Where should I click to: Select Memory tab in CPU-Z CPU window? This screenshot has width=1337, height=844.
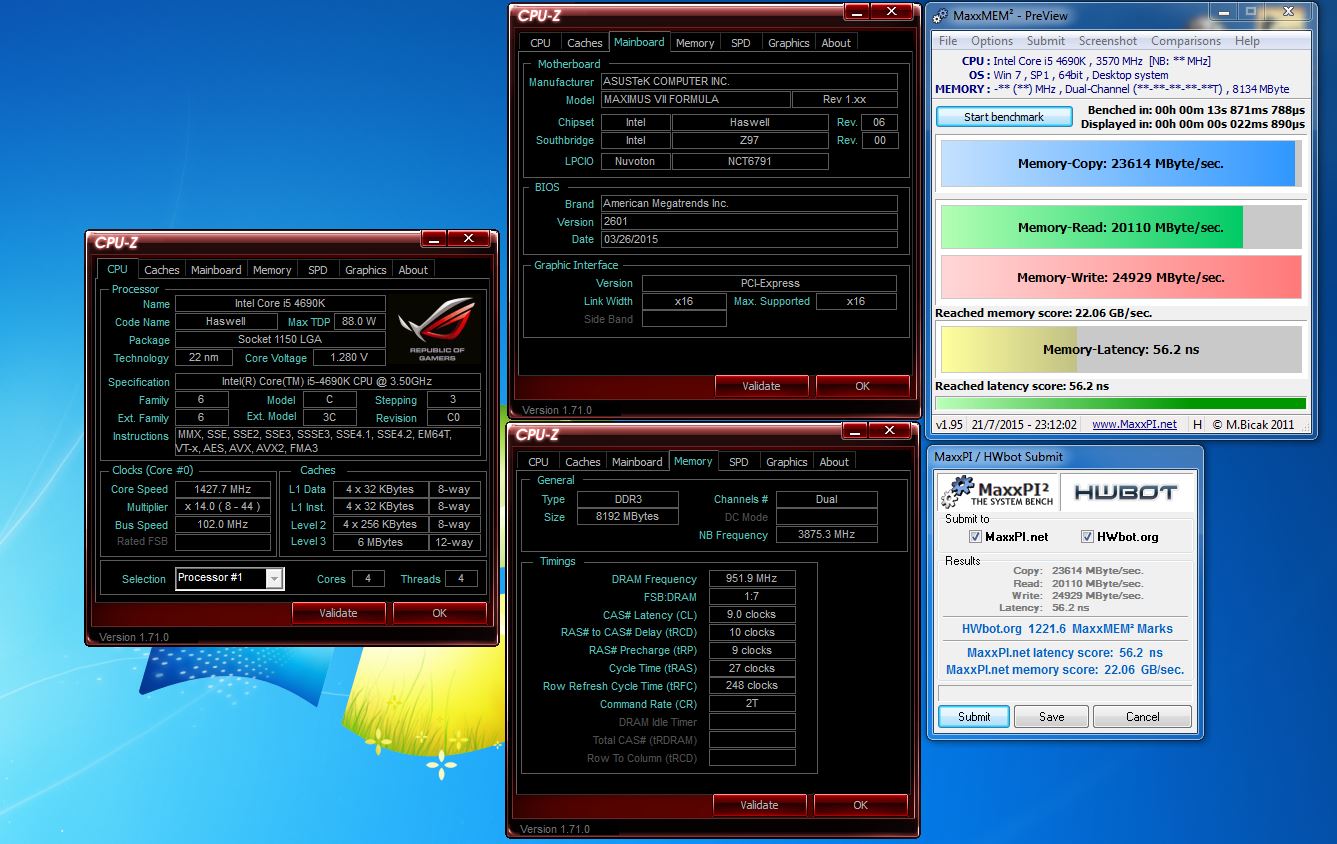click(272, 270)
